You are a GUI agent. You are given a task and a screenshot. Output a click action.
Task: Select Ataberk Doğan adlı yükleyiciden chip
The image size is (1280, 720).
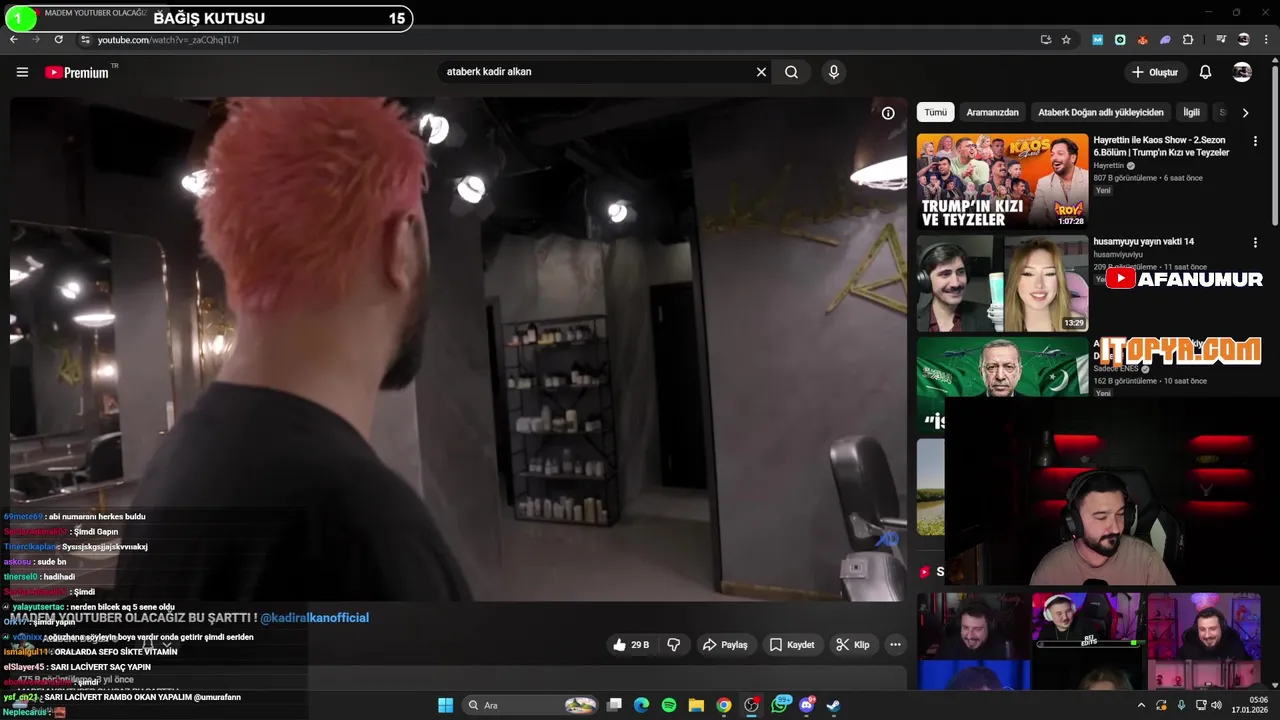[x=1101, y=113]
